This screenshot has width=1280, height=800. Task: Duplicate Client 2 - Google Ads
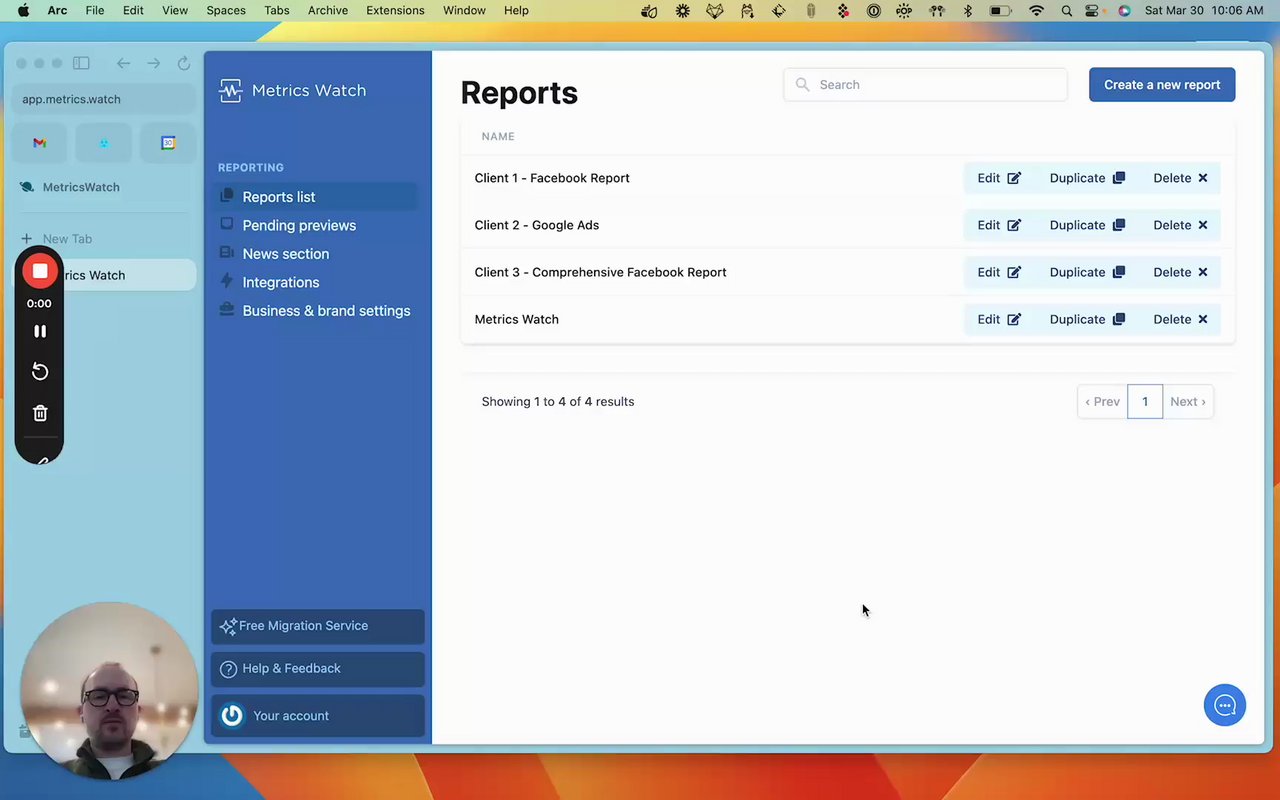point(1087,225)
